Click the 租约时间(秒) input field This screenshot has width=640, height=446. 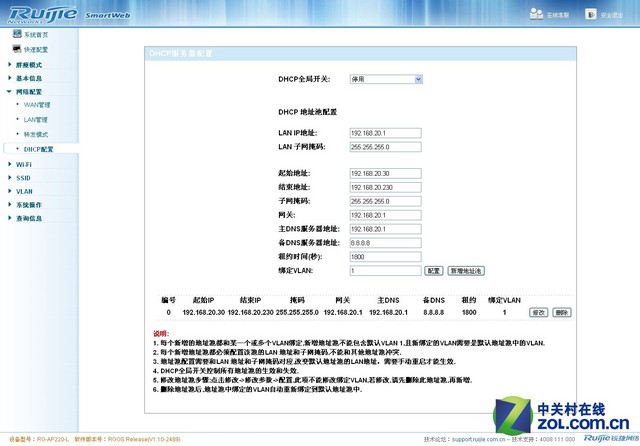pos(385,257)
